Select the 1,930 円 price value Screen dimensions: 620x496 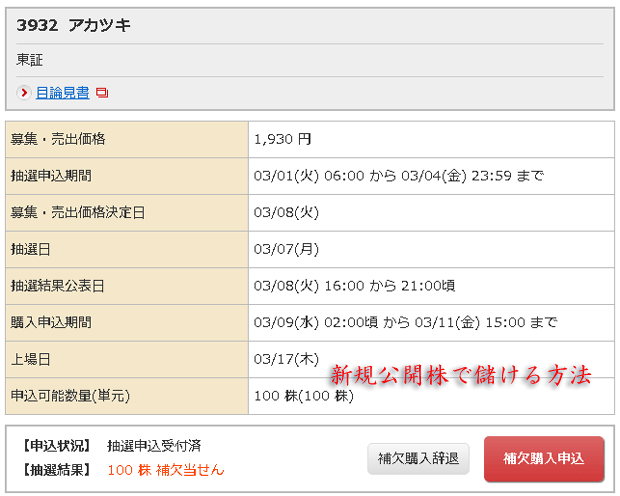[x=283, y=139]
